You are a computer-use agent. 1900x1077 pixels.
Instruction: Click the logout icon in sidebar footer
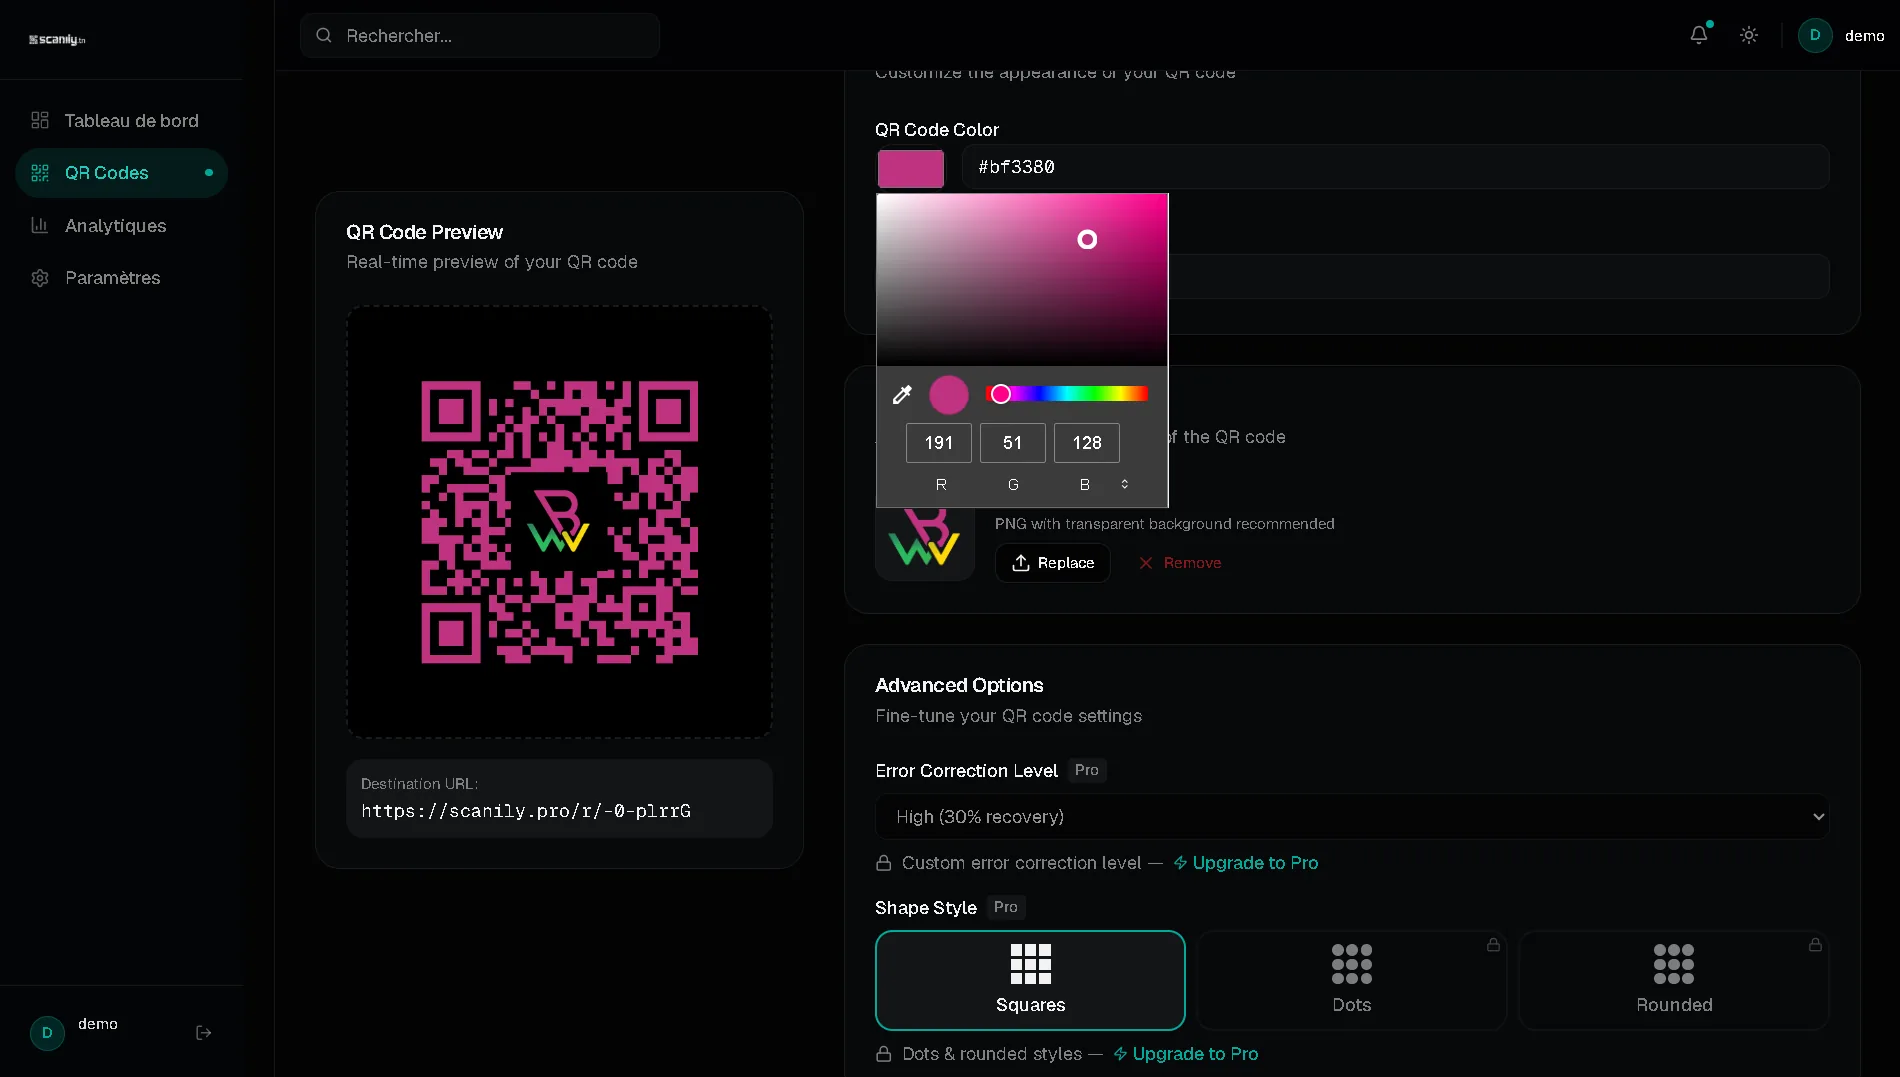point(204,1033)
